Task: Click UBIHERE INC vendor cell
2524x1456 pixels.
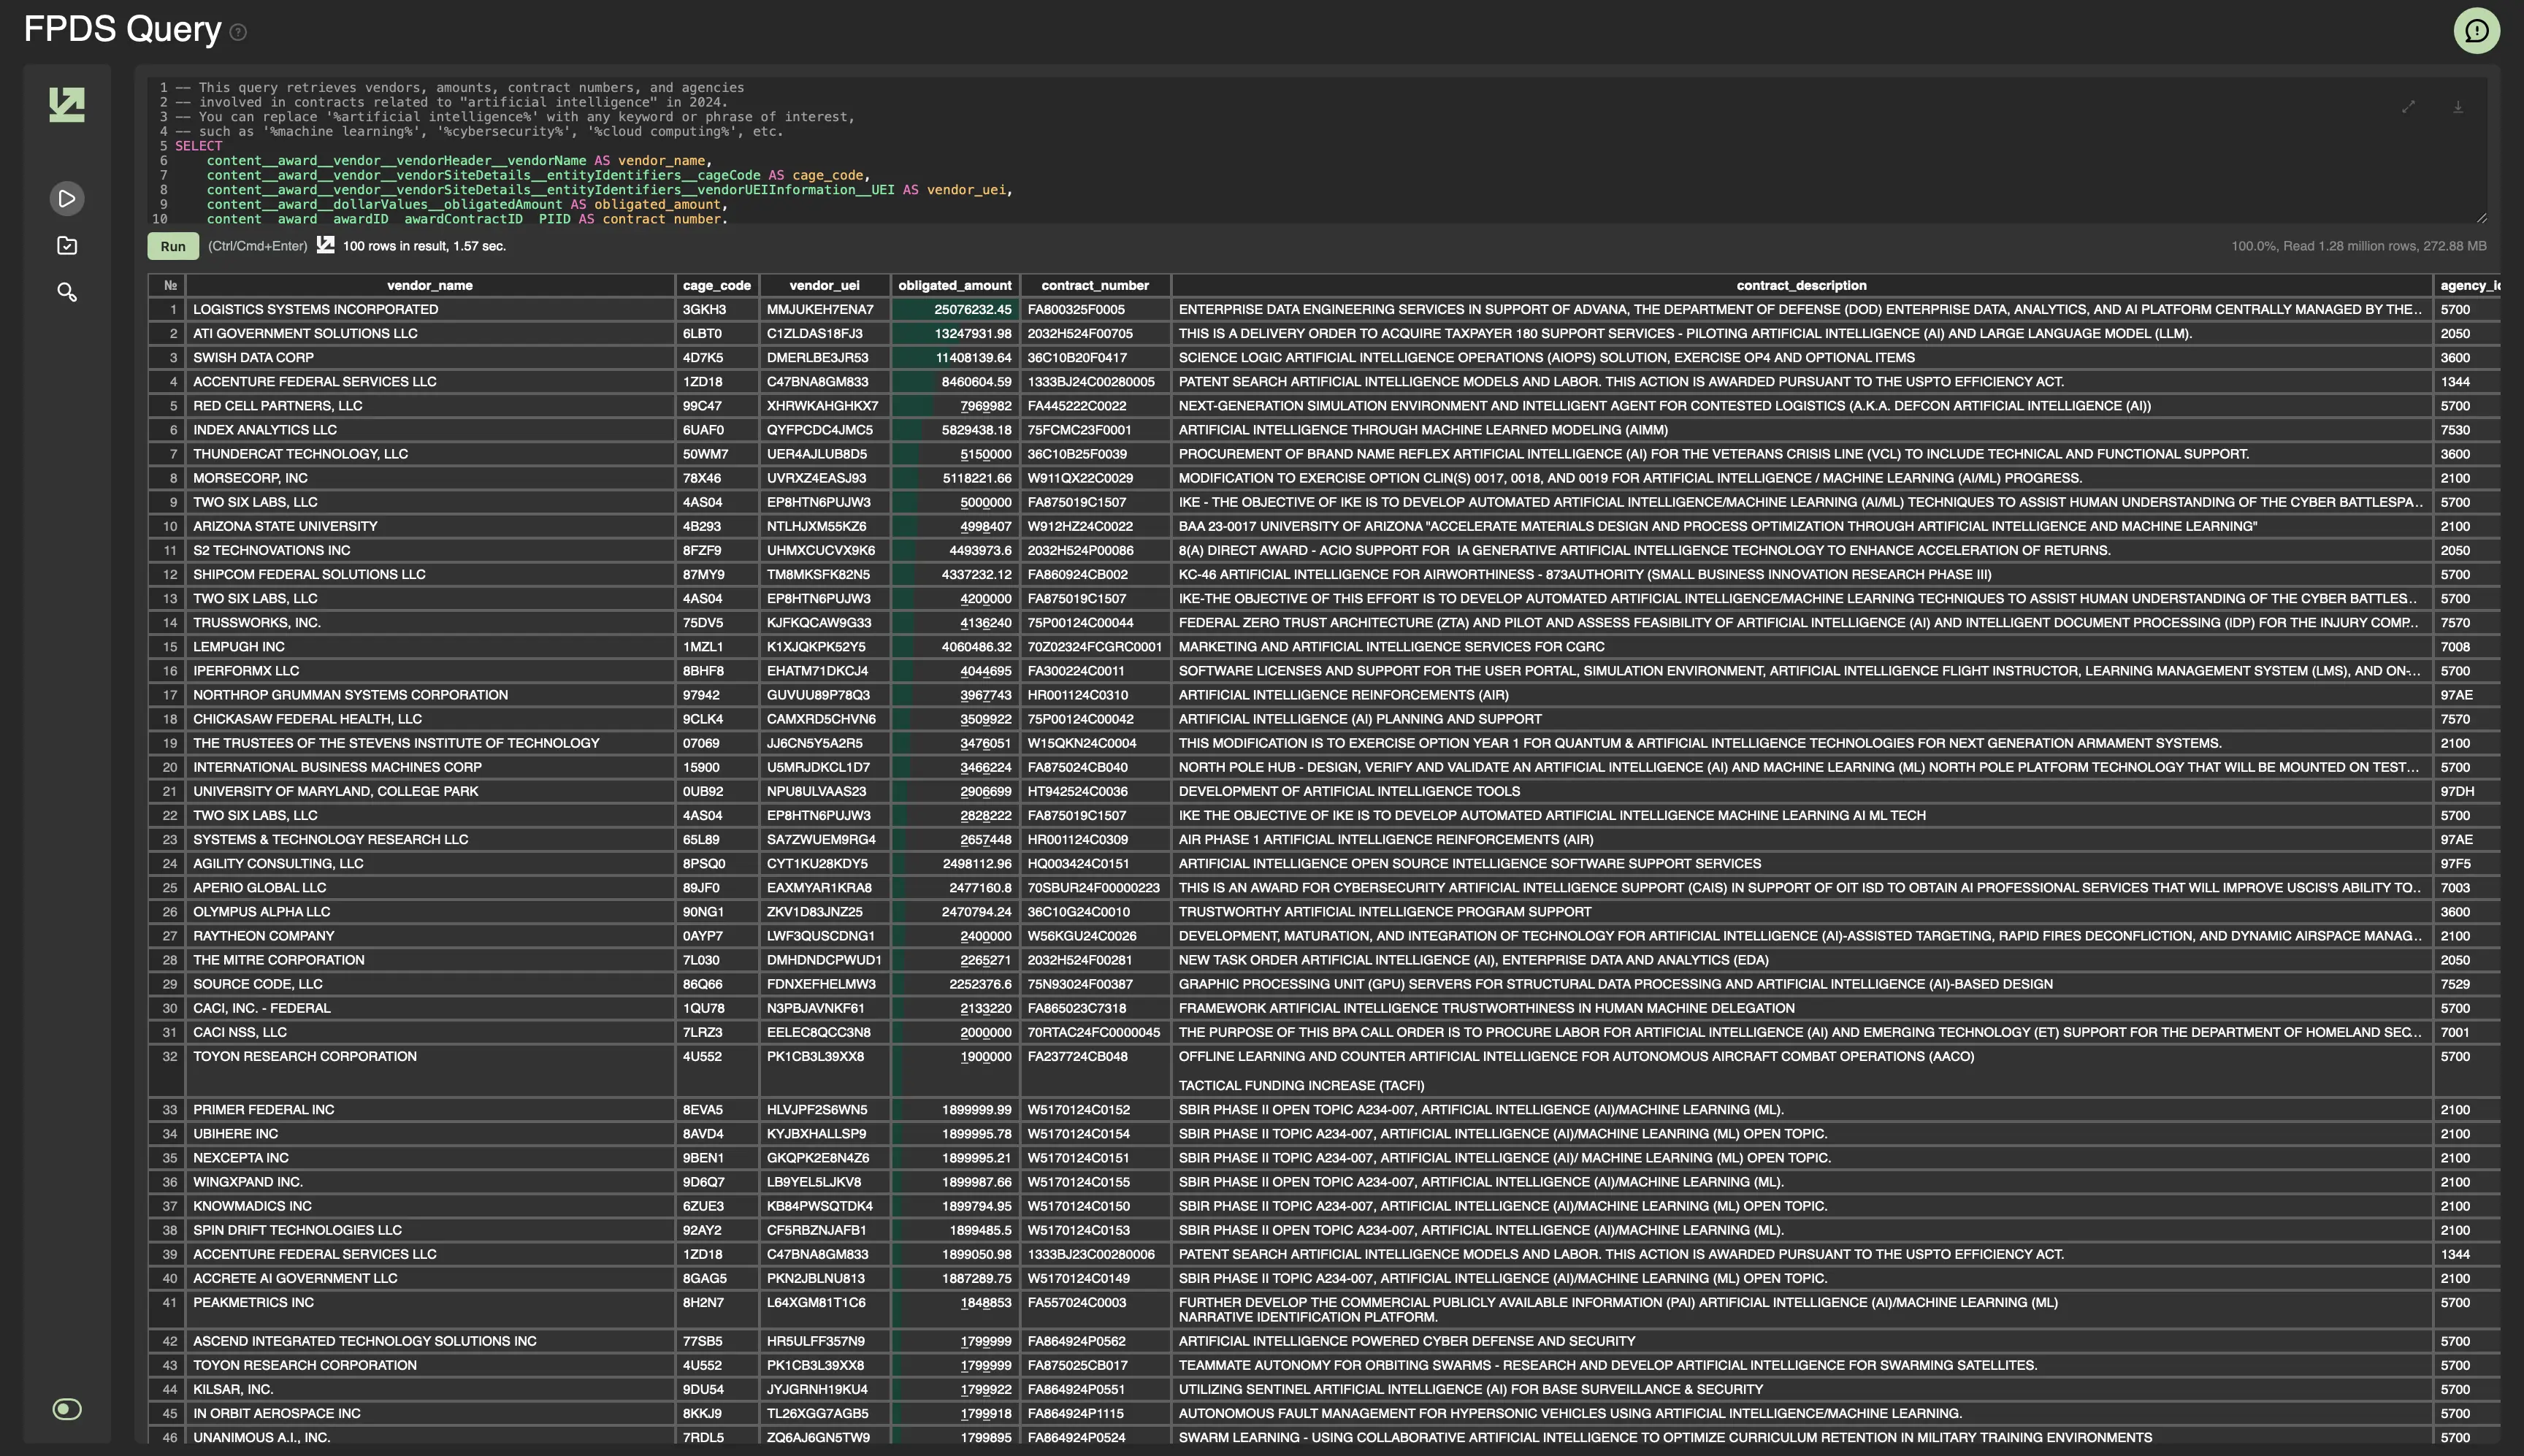Action: point(430,1134)
